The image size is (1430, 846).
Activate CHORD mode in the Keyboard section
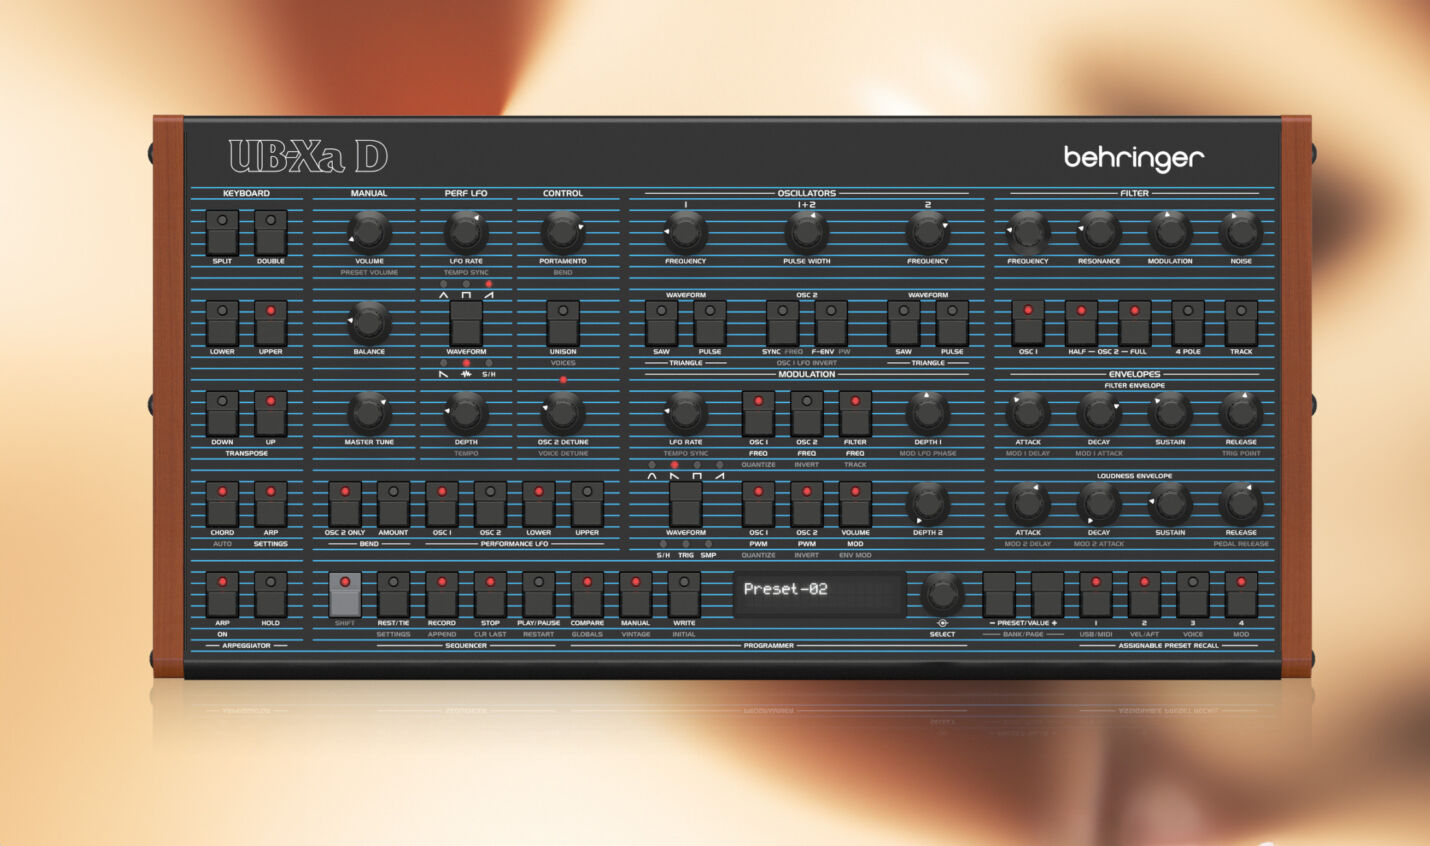(221, 503)
